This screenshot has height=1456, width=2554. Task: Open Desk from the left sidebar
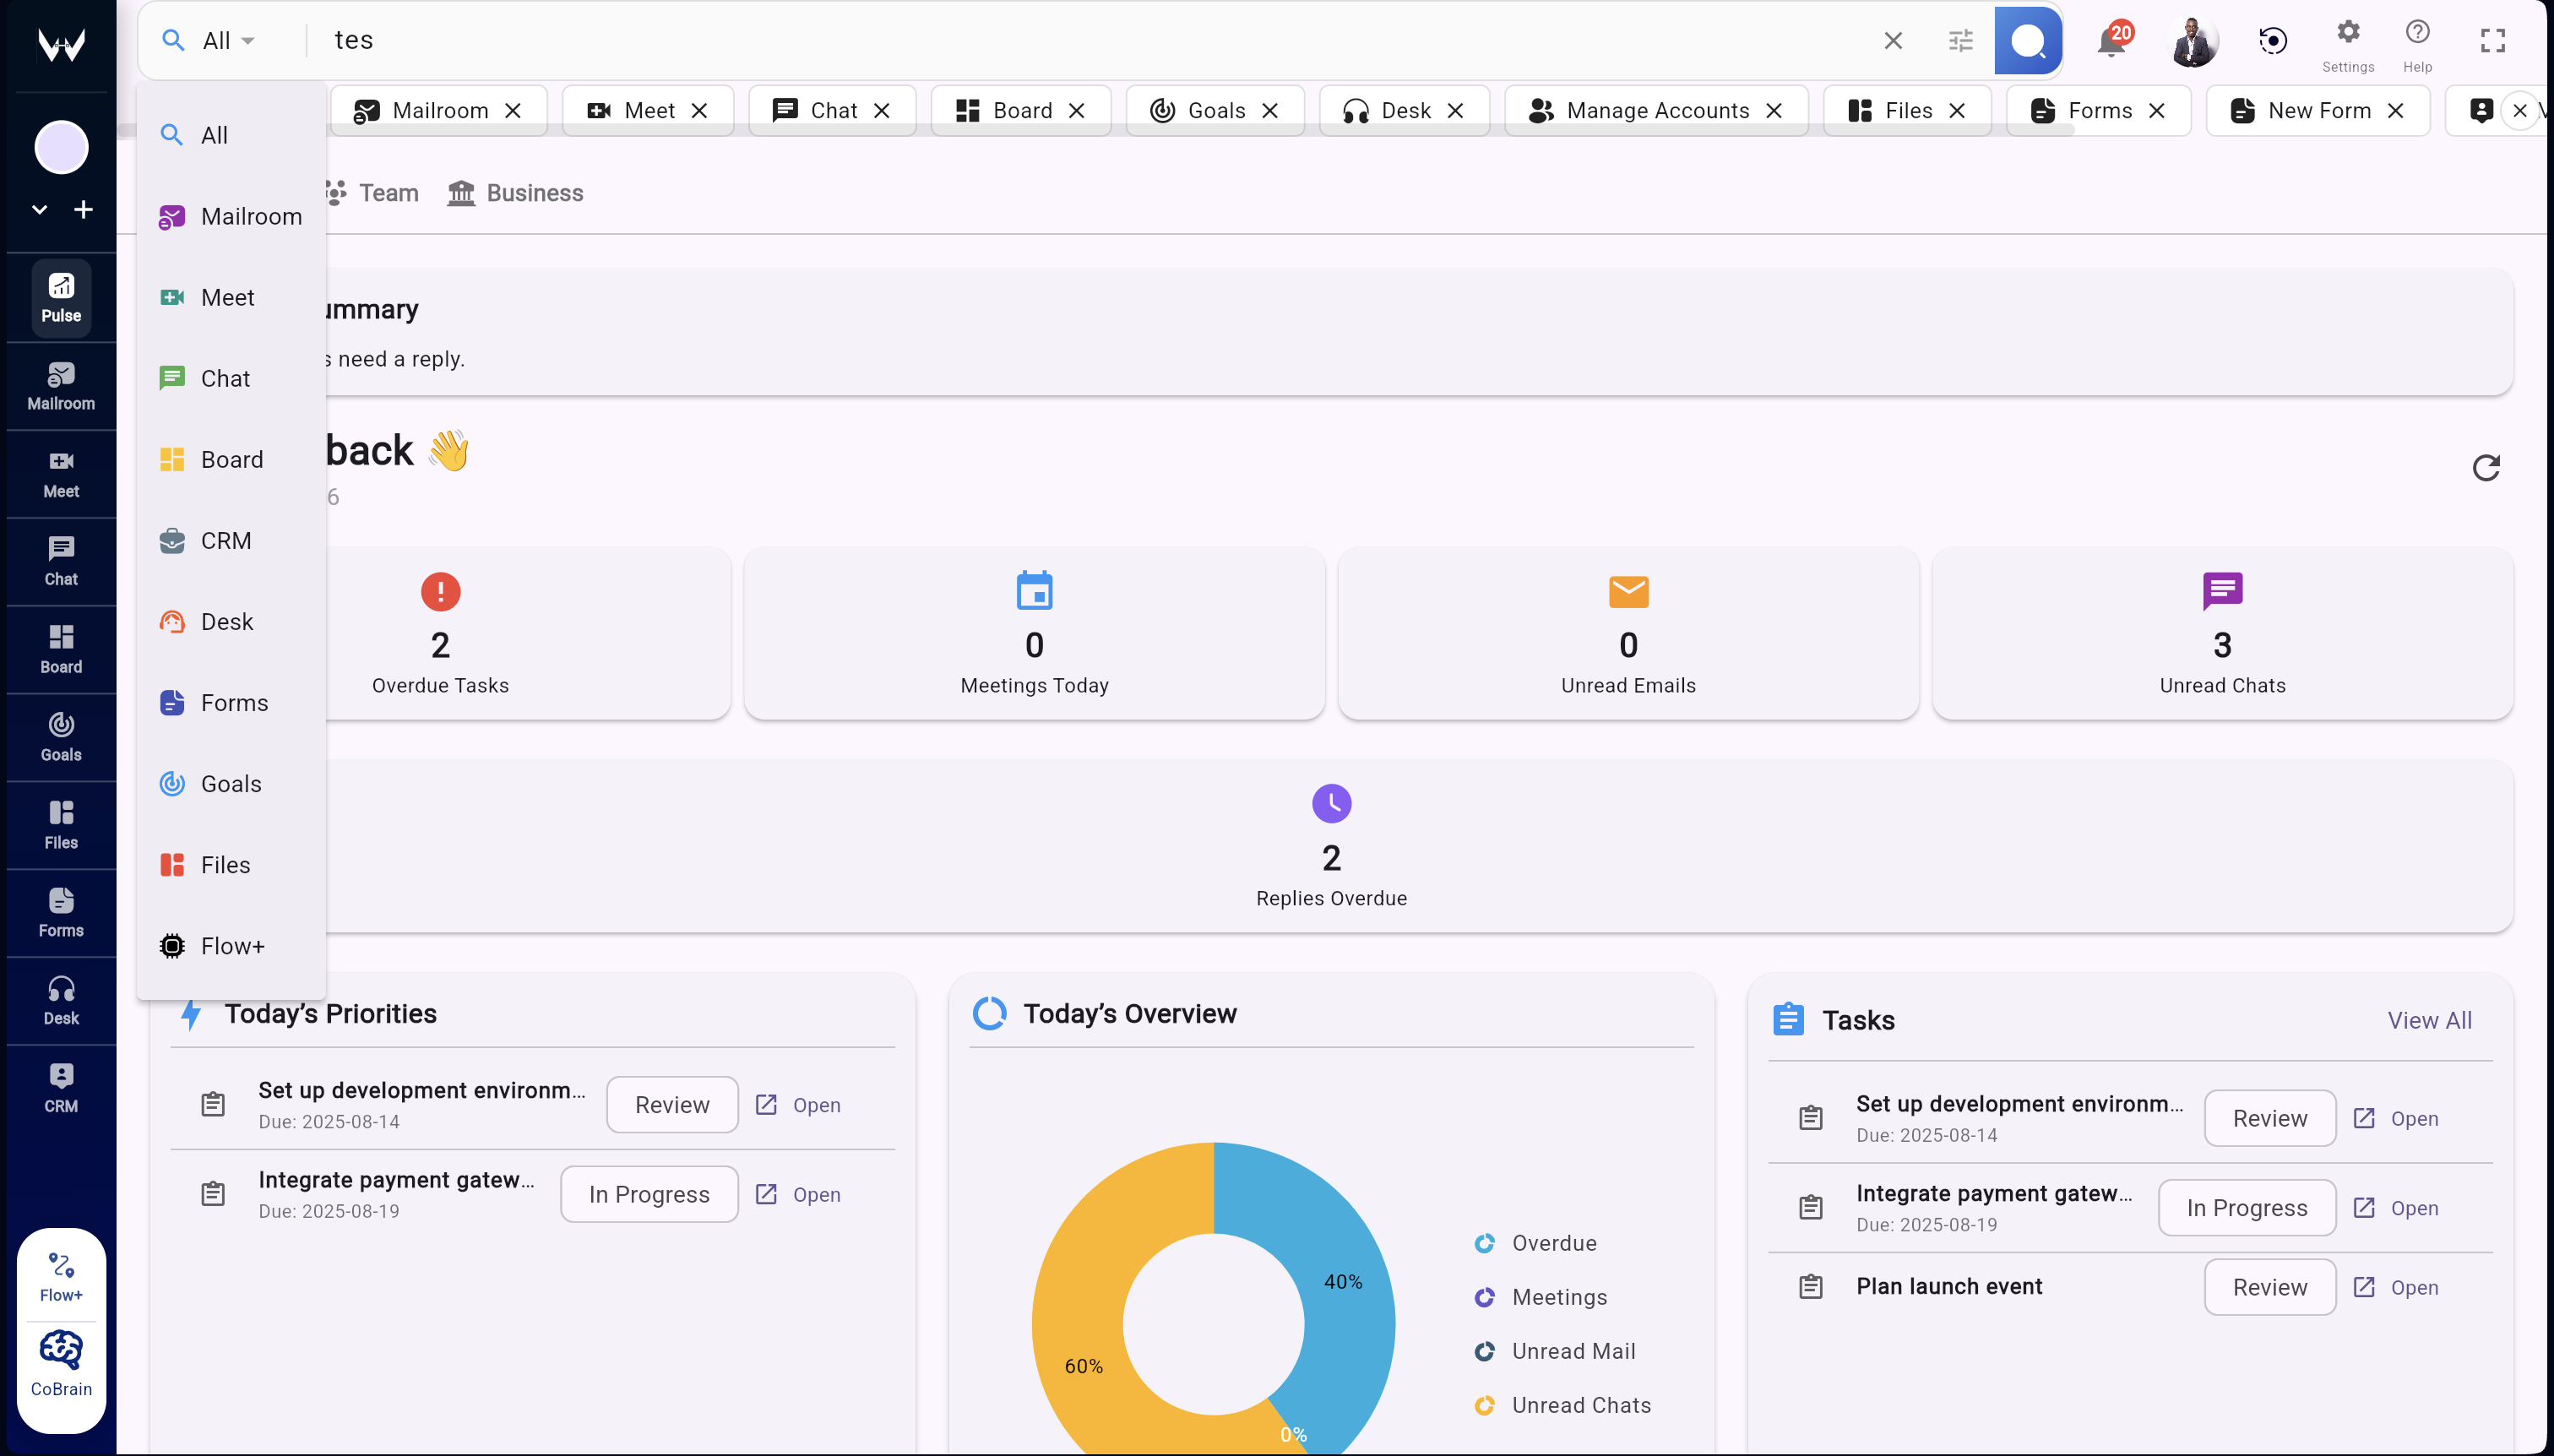coord(60,999)
